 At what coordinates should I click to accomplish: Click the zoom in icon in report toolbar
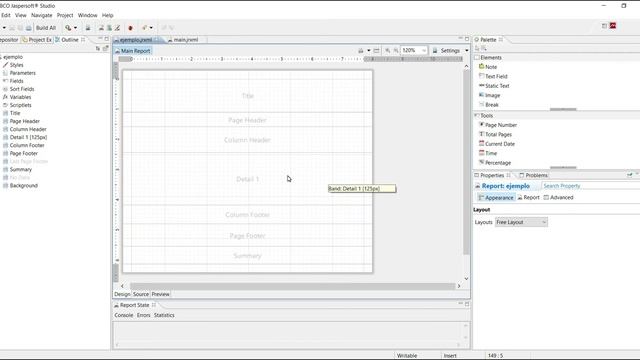click(387, 51)
